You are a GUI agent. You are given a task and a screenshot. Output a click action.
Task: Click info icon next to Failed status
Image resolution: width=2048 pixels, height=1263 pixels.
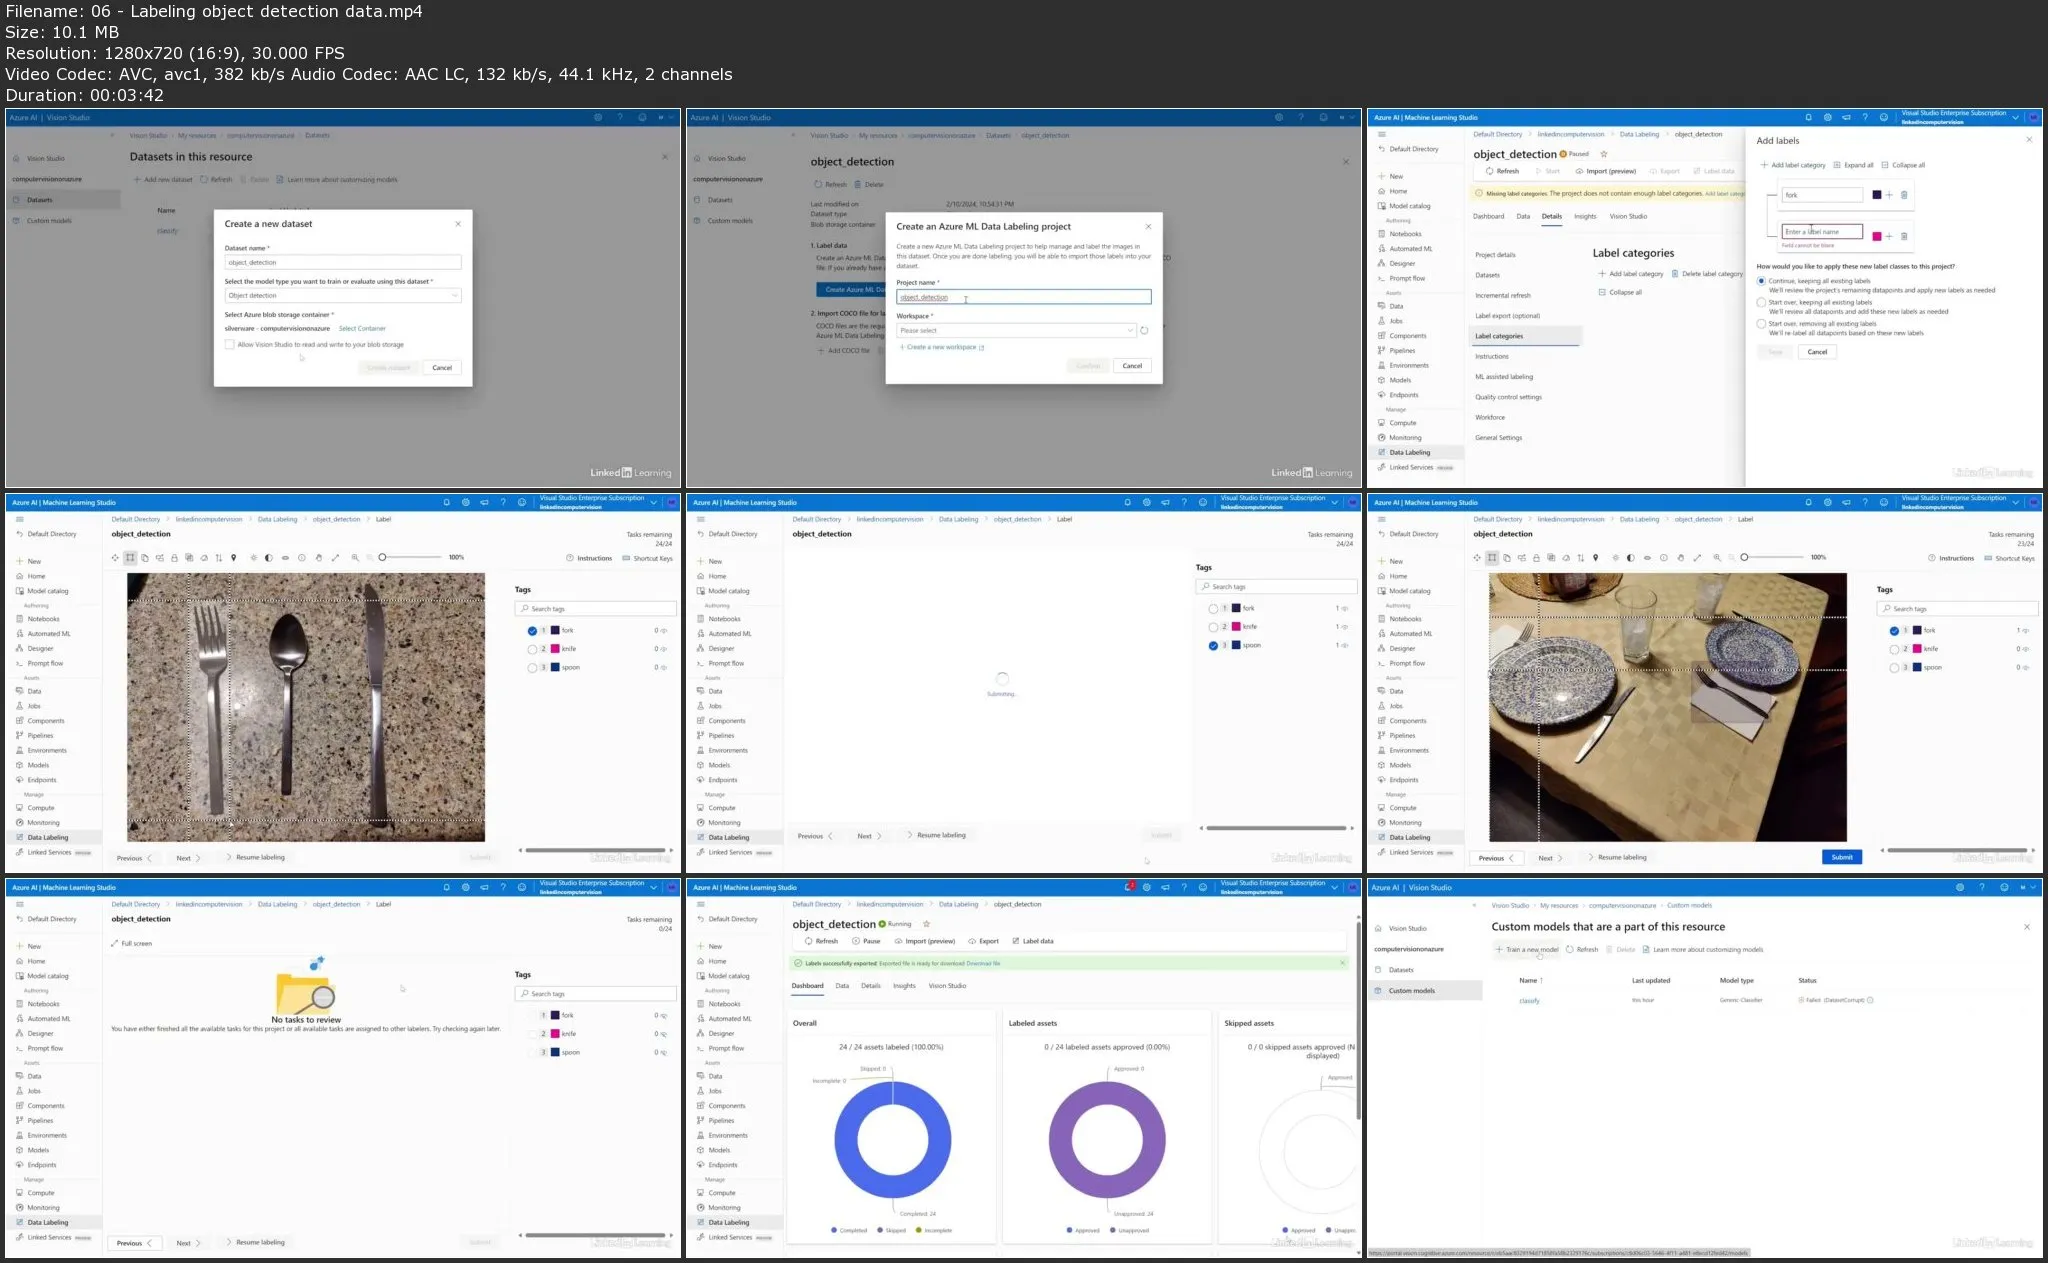pyautogui.click(x=1870, y=1000)
